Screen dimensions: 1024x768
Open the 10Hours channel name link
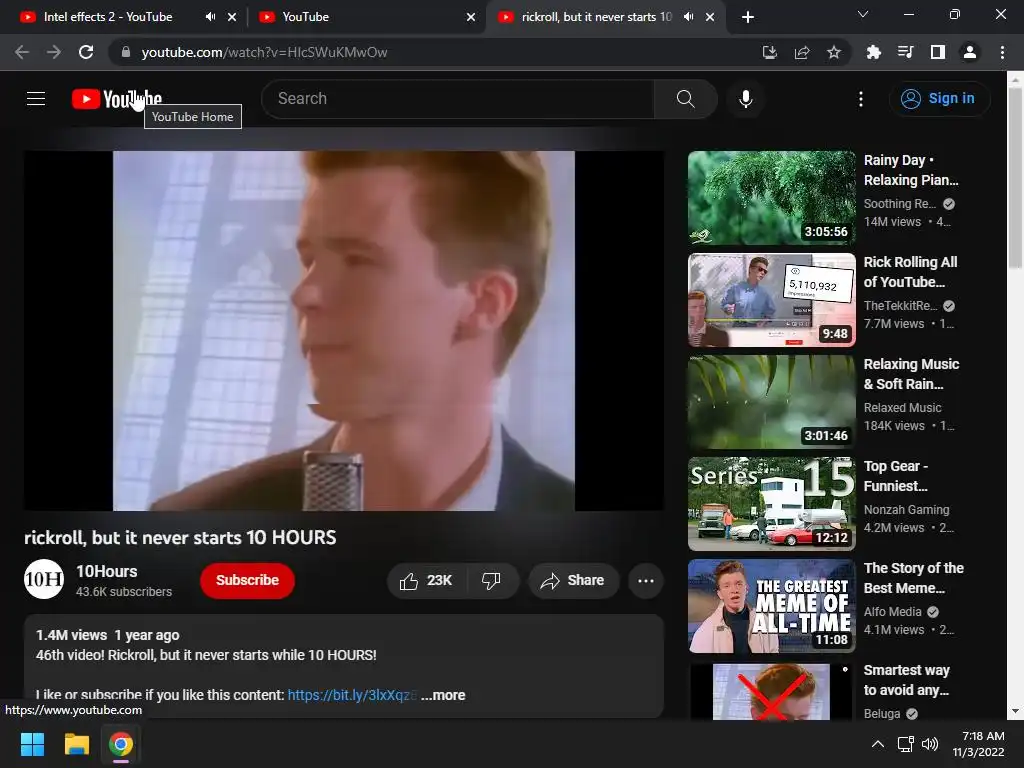pyautogui.click(x=107, y=571)
